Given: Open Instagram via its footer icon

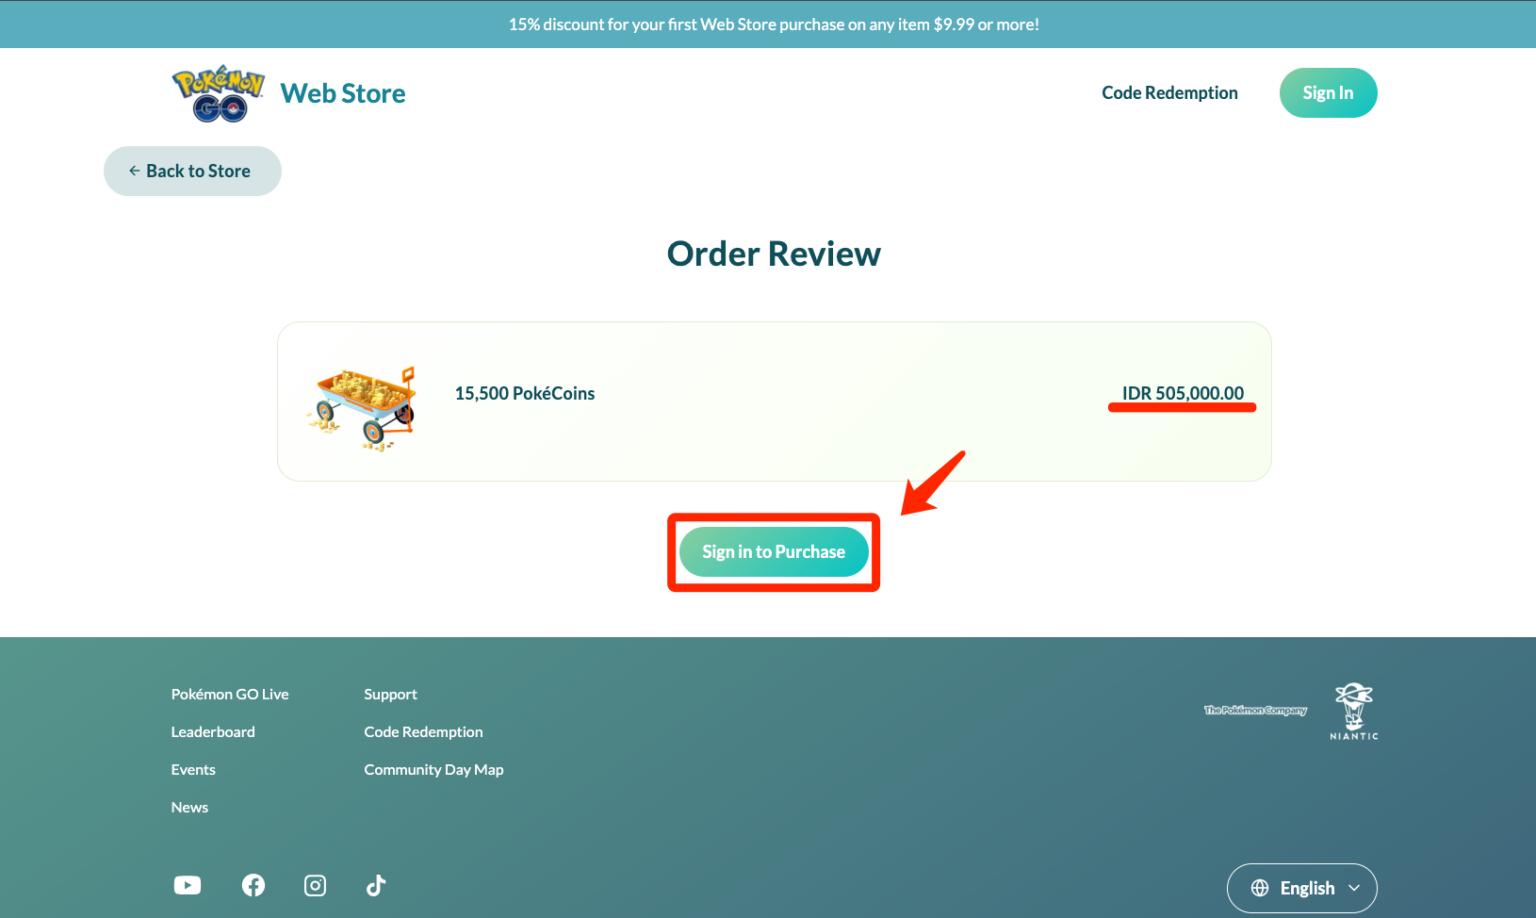Looking at the screenshot, I should pyautogui.click(x=315, y=885).
